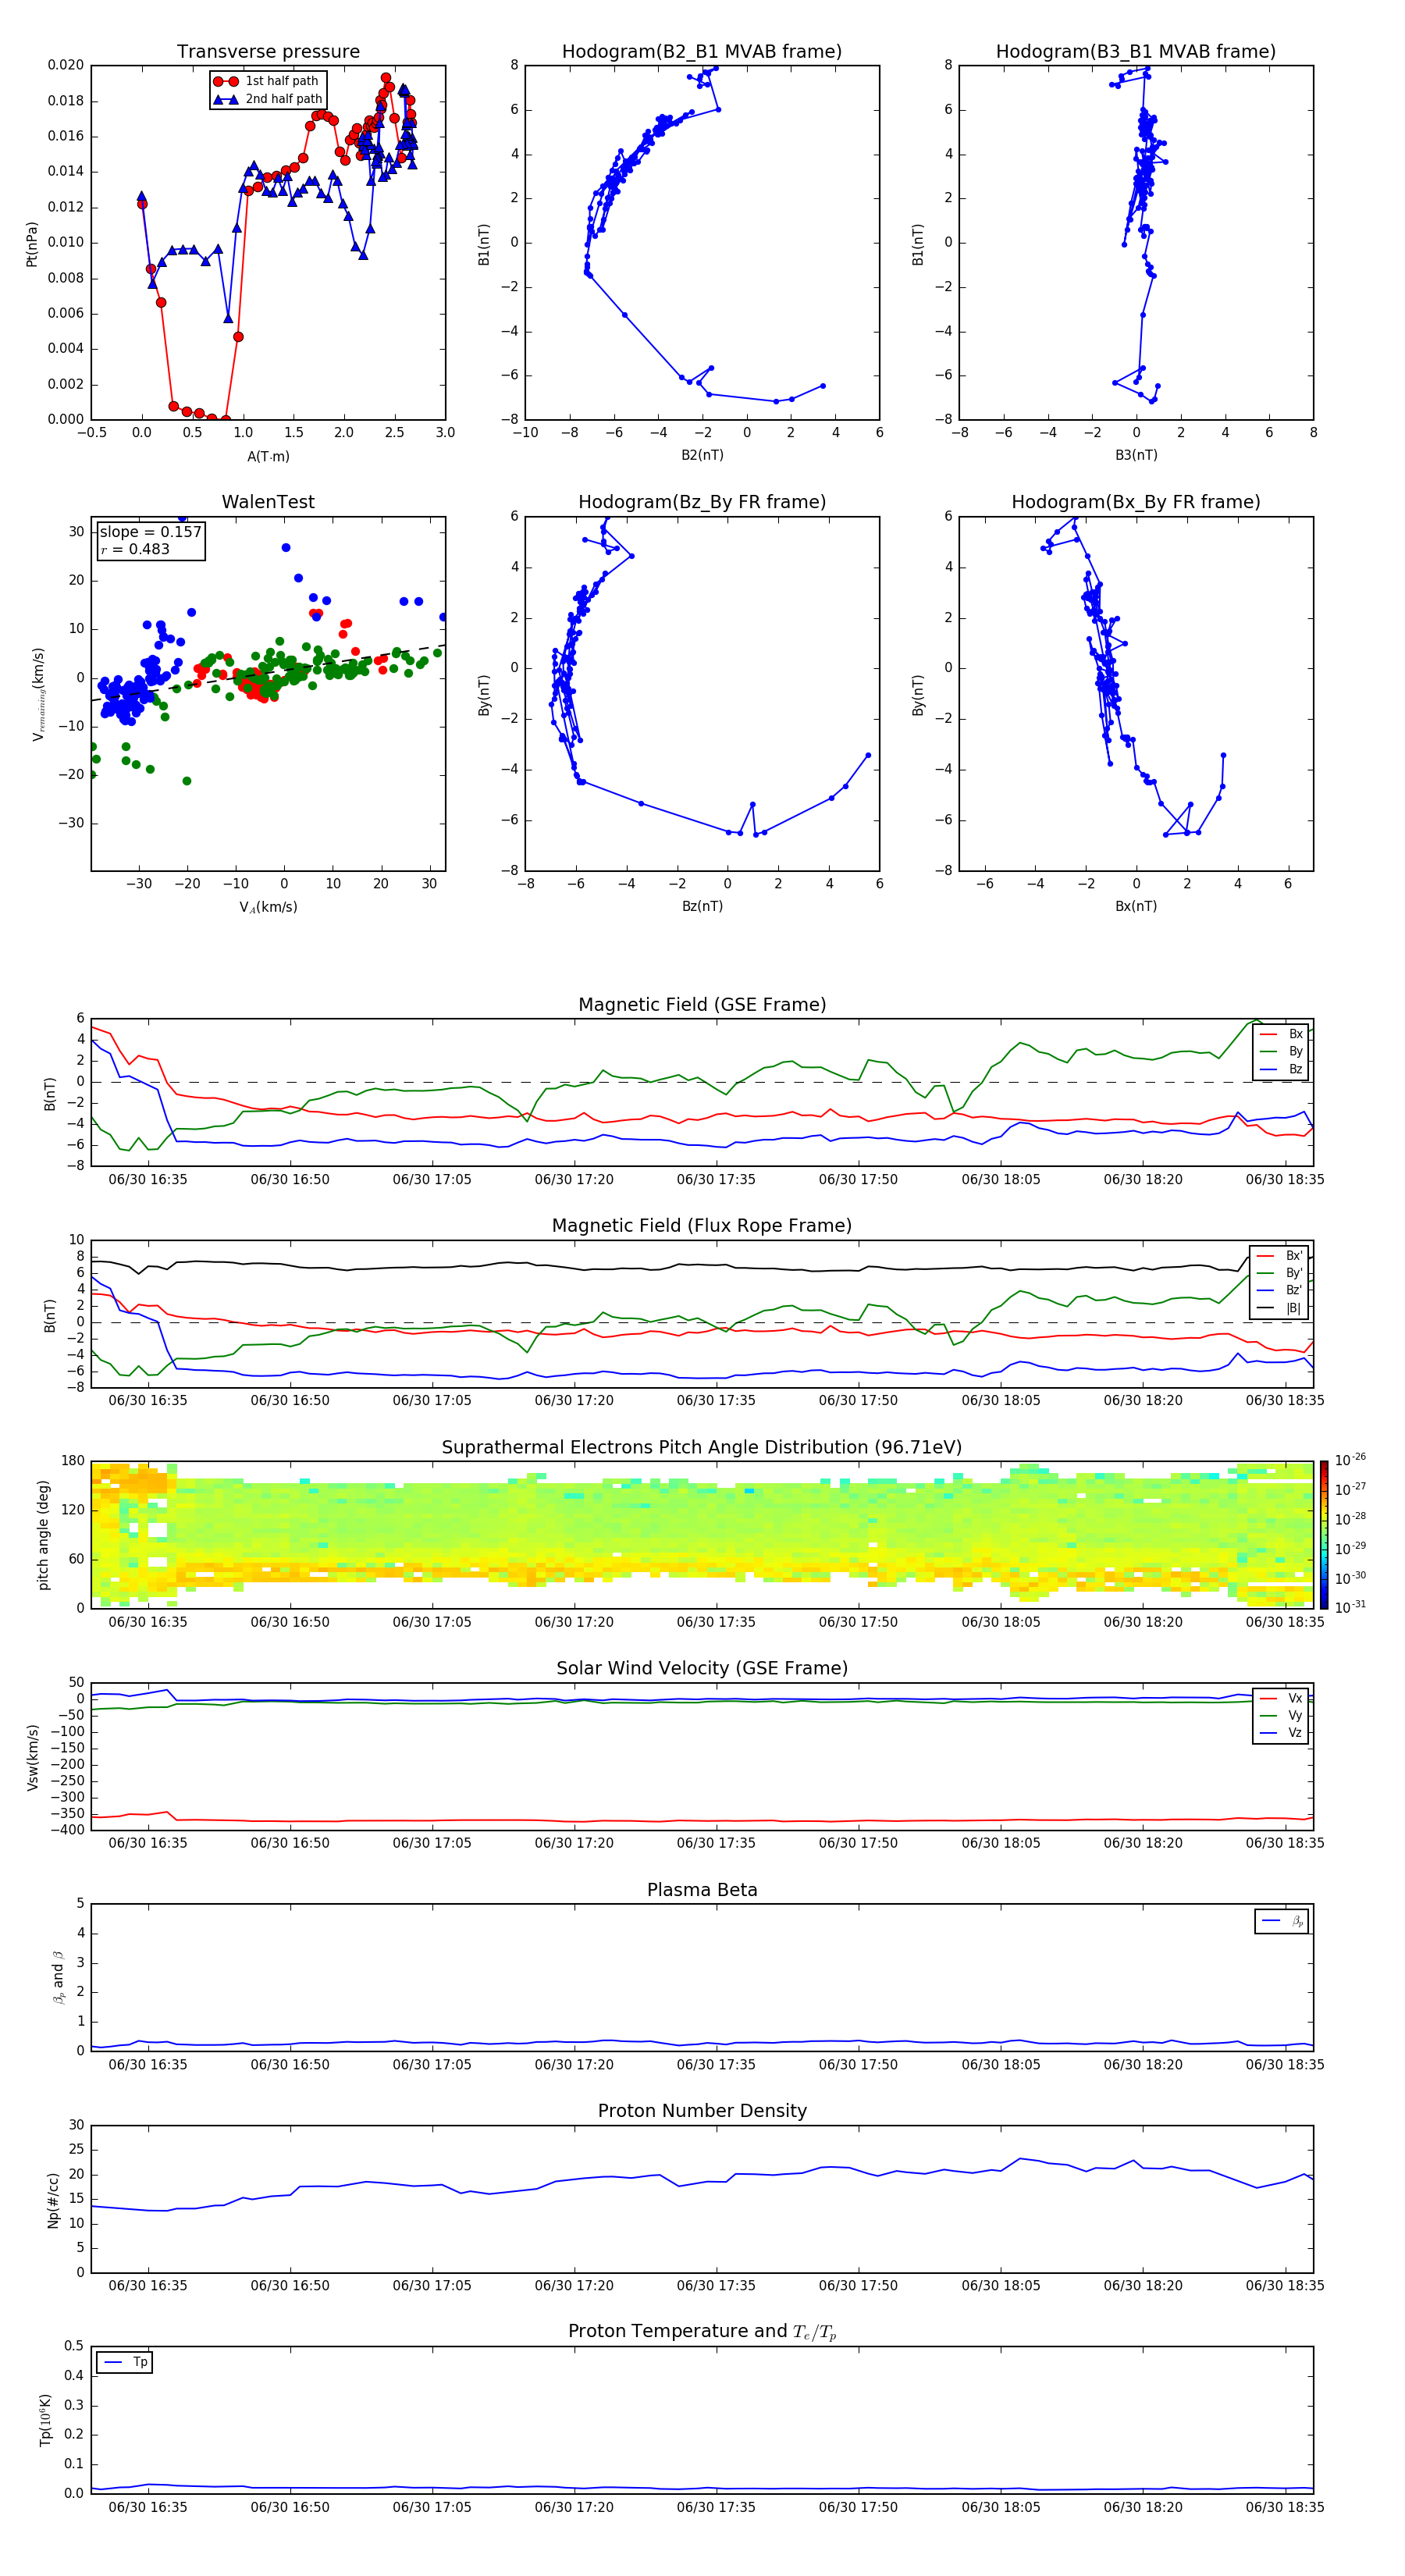Select the "V_remaining(km/s)" y-axis label
This screenshot has height=2576, width=1405.
pos(38,694)
